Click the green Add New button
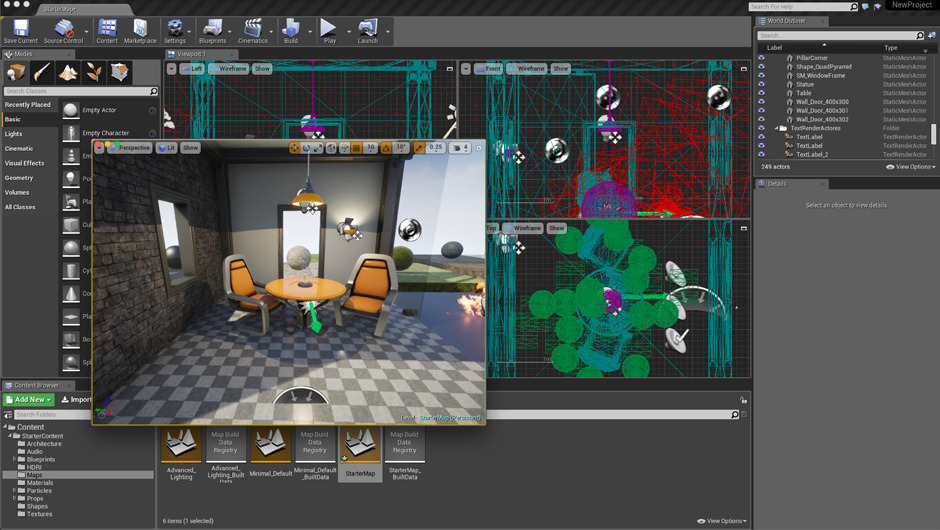Screen dimensions: 940x530 coord(28,400)
